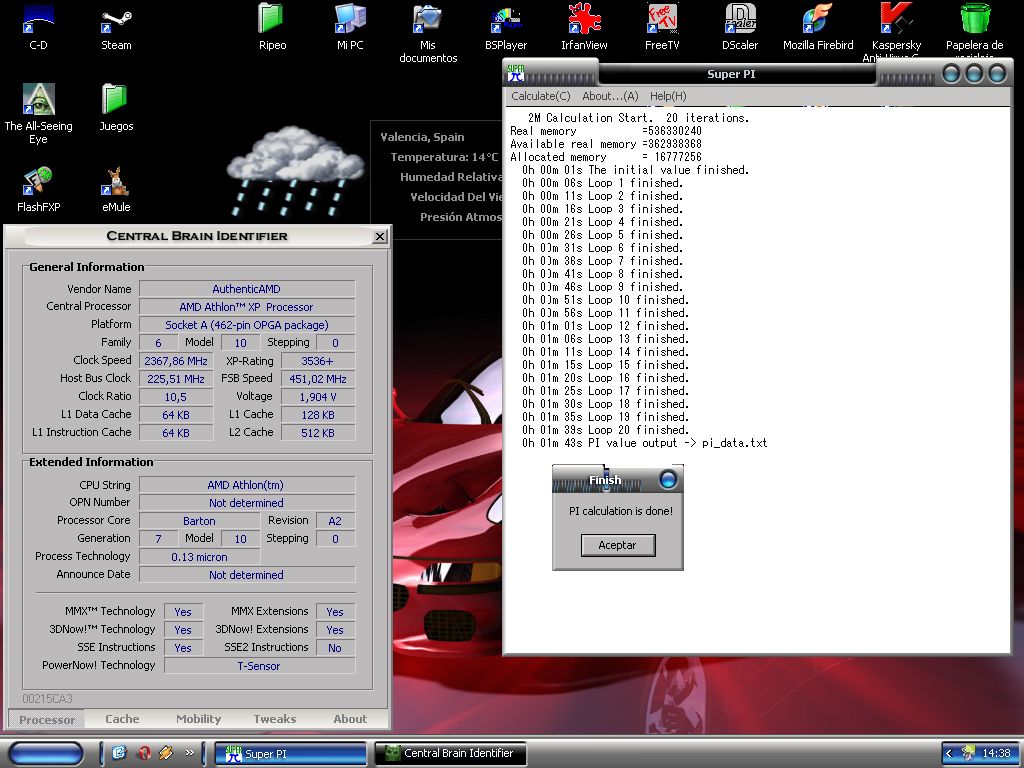Select Central Brain Identifier in the taskbar
This screenshot has height=768, width=1024.
click(x=450, y=754)
